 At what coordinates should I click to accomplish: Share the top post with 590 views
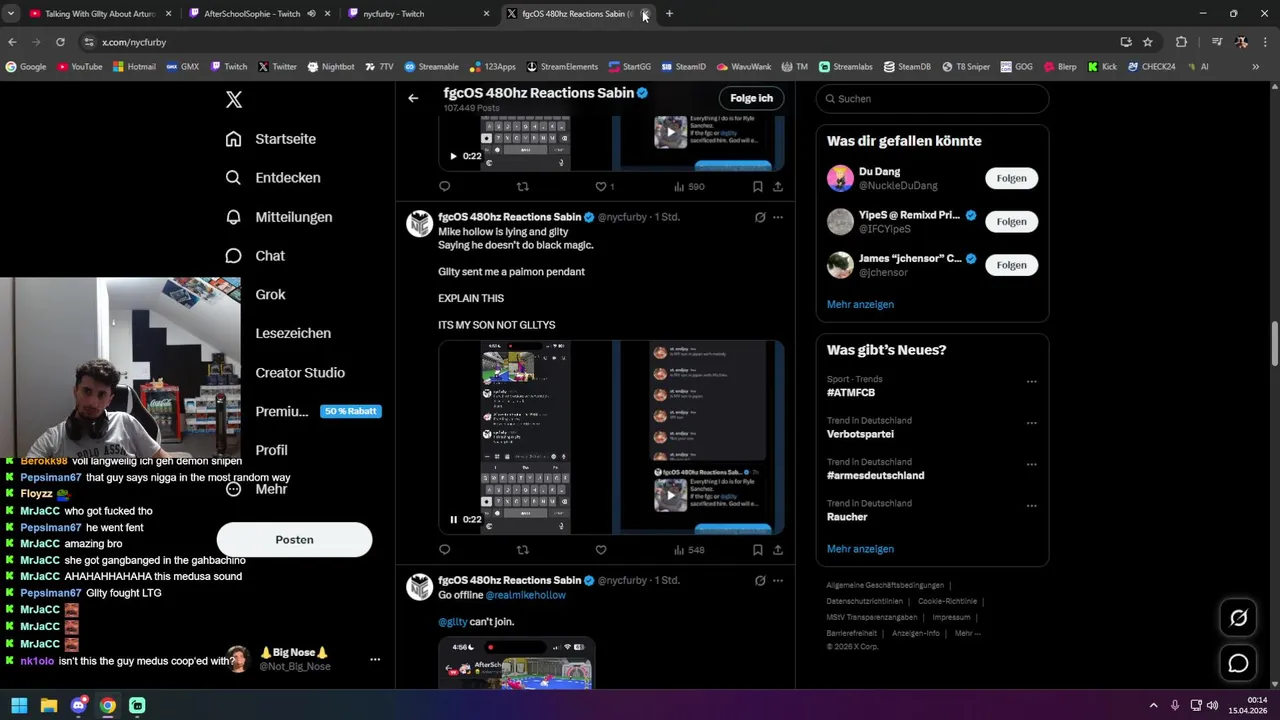777,186
